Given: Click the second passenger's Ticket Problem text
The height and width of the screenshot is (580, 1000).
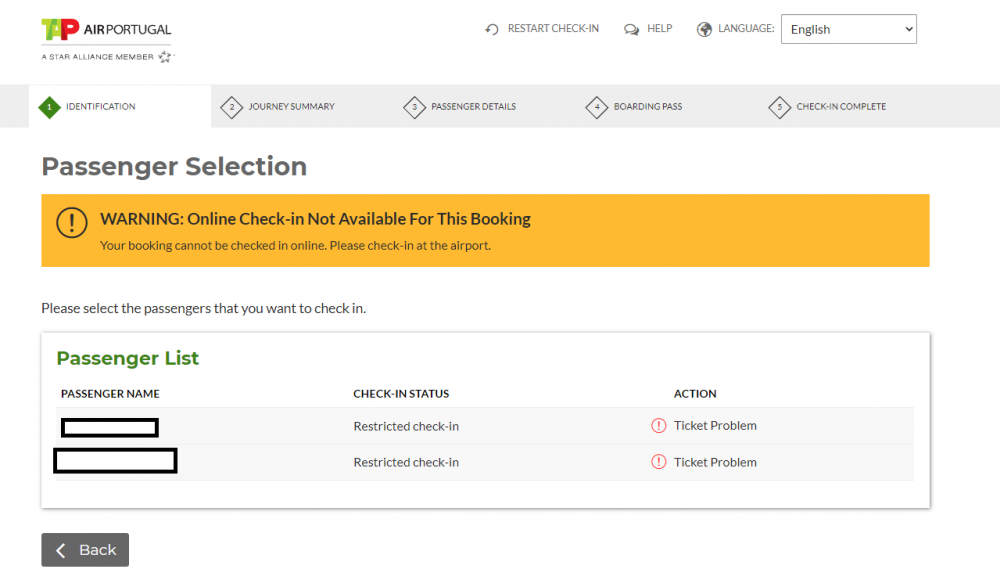Looking at the screenshot, I should tap(715, 463).
